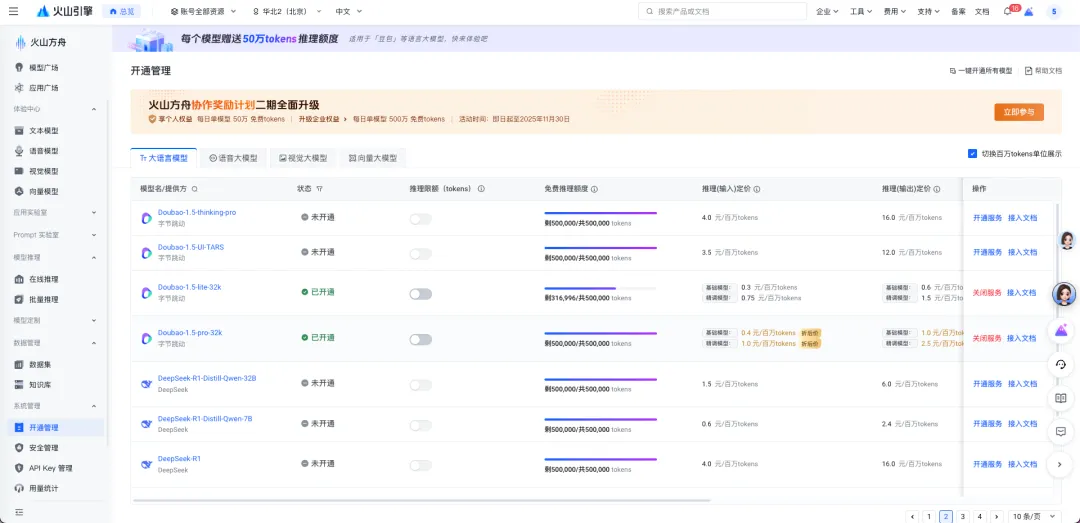Image resolution: width=1080 pixels, height=523 pixels.
Task: Click the feedback message floating icon
Action: point(1061,431)
